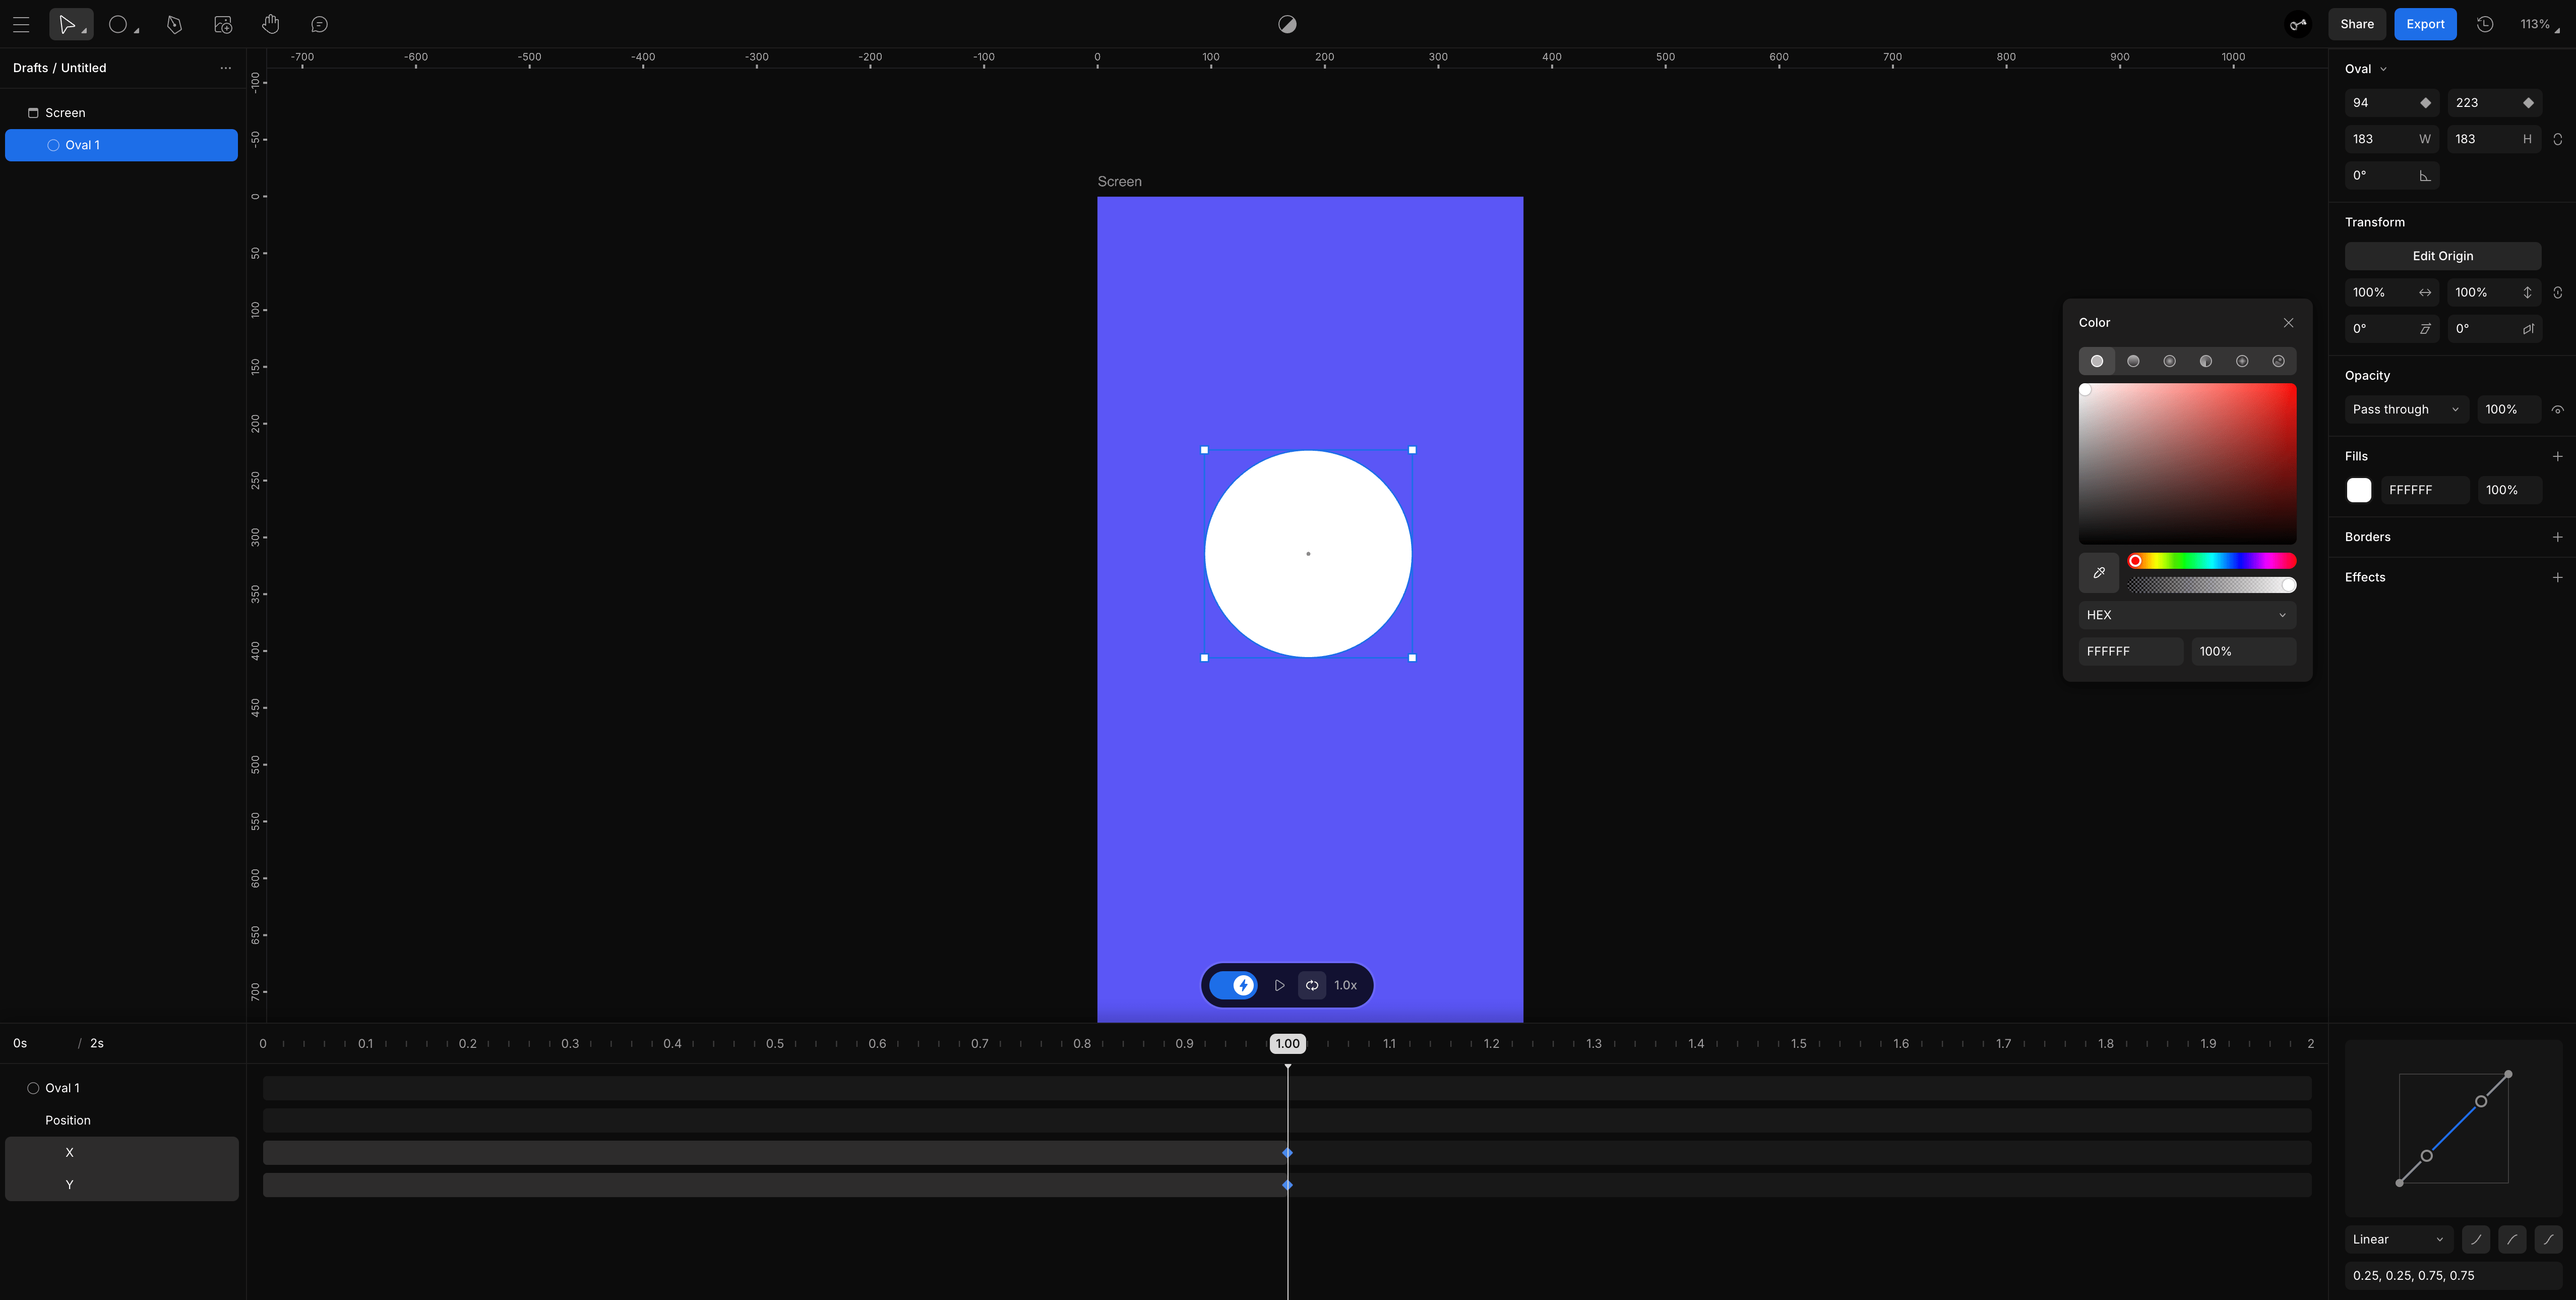The height and width of the screenshot is (1300, 2576).
Task: Click the X track keyframe diamond on timeline
Action: 1287,1153
